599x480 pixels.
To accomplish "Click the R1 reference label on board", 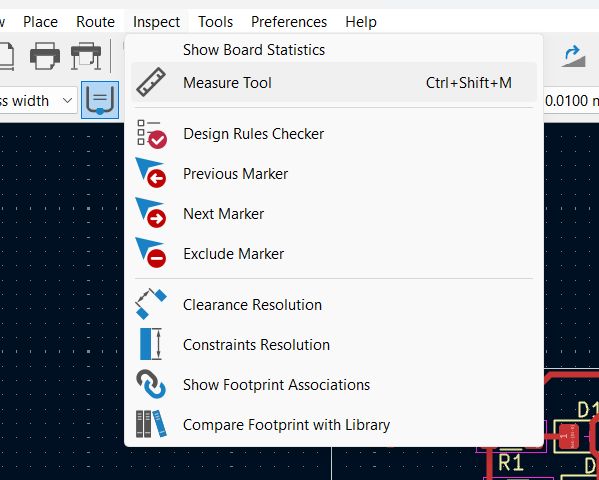I will [x=510, y=463].
